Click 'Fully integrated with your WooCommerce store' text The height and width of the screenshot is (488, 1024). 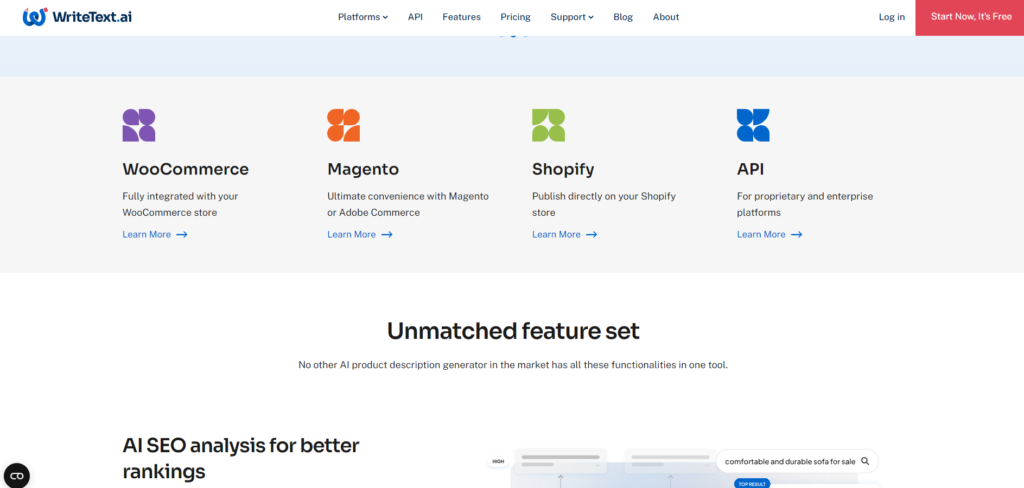click(180, 204)
